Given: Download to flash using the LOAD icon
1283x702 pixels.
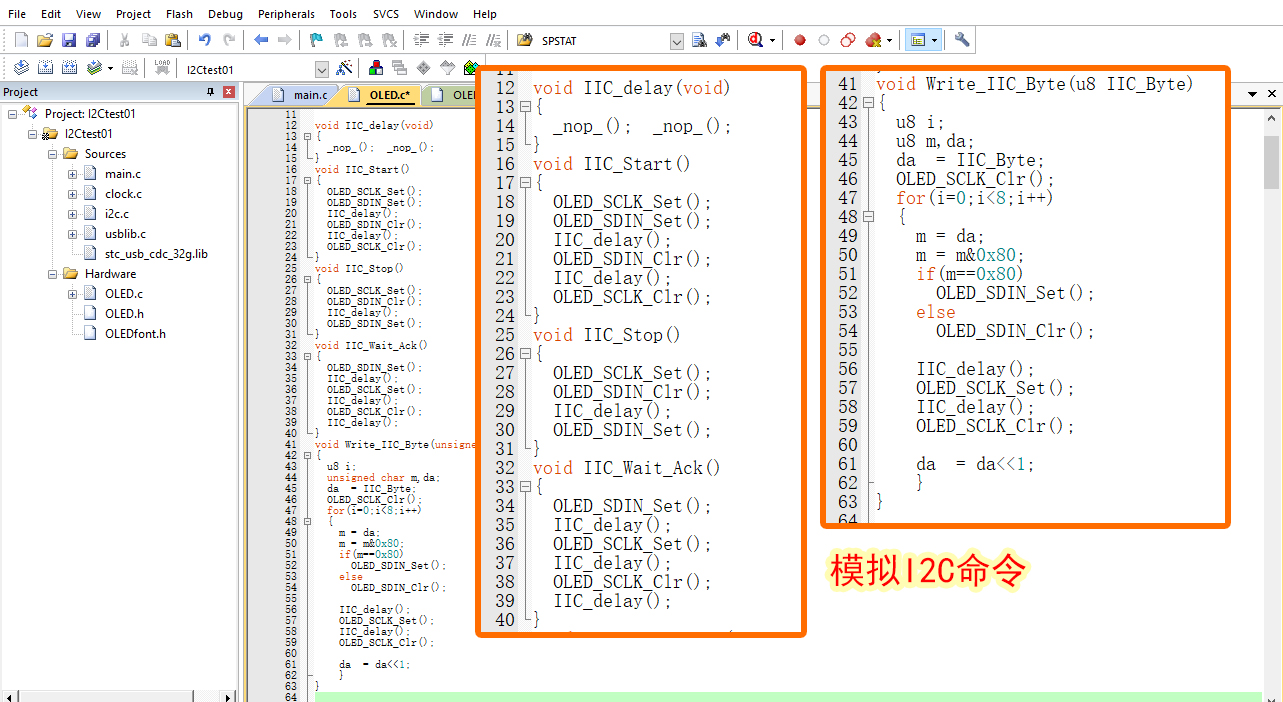Looking at the screenshot, I should pyautogui.click(x=162, y=68).
